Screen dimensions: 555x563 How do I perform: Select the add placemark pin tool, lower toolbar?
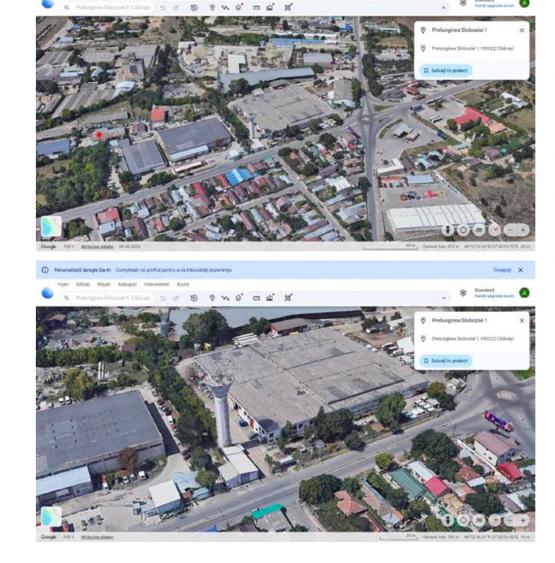pos(212,298)
